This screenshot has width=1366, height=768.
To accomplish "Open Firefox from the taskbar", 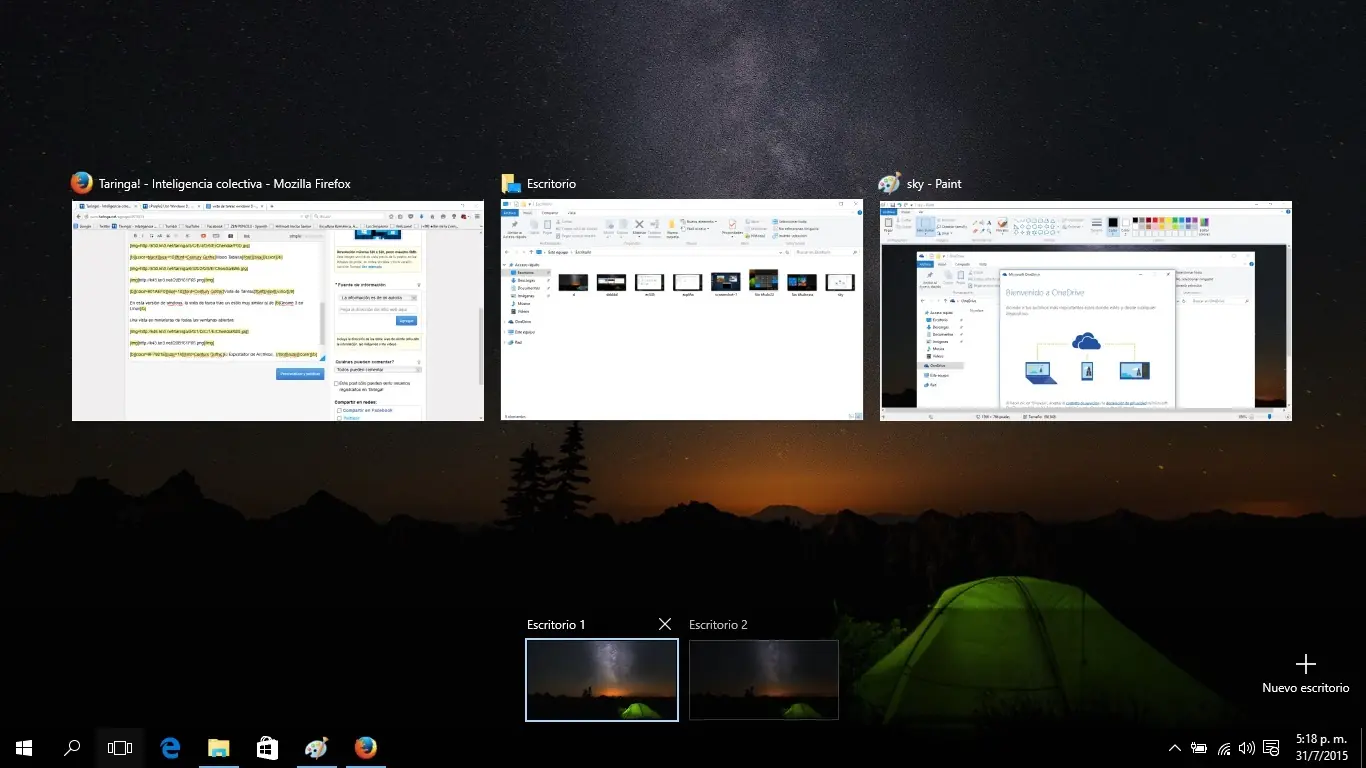I will [365, 747].
